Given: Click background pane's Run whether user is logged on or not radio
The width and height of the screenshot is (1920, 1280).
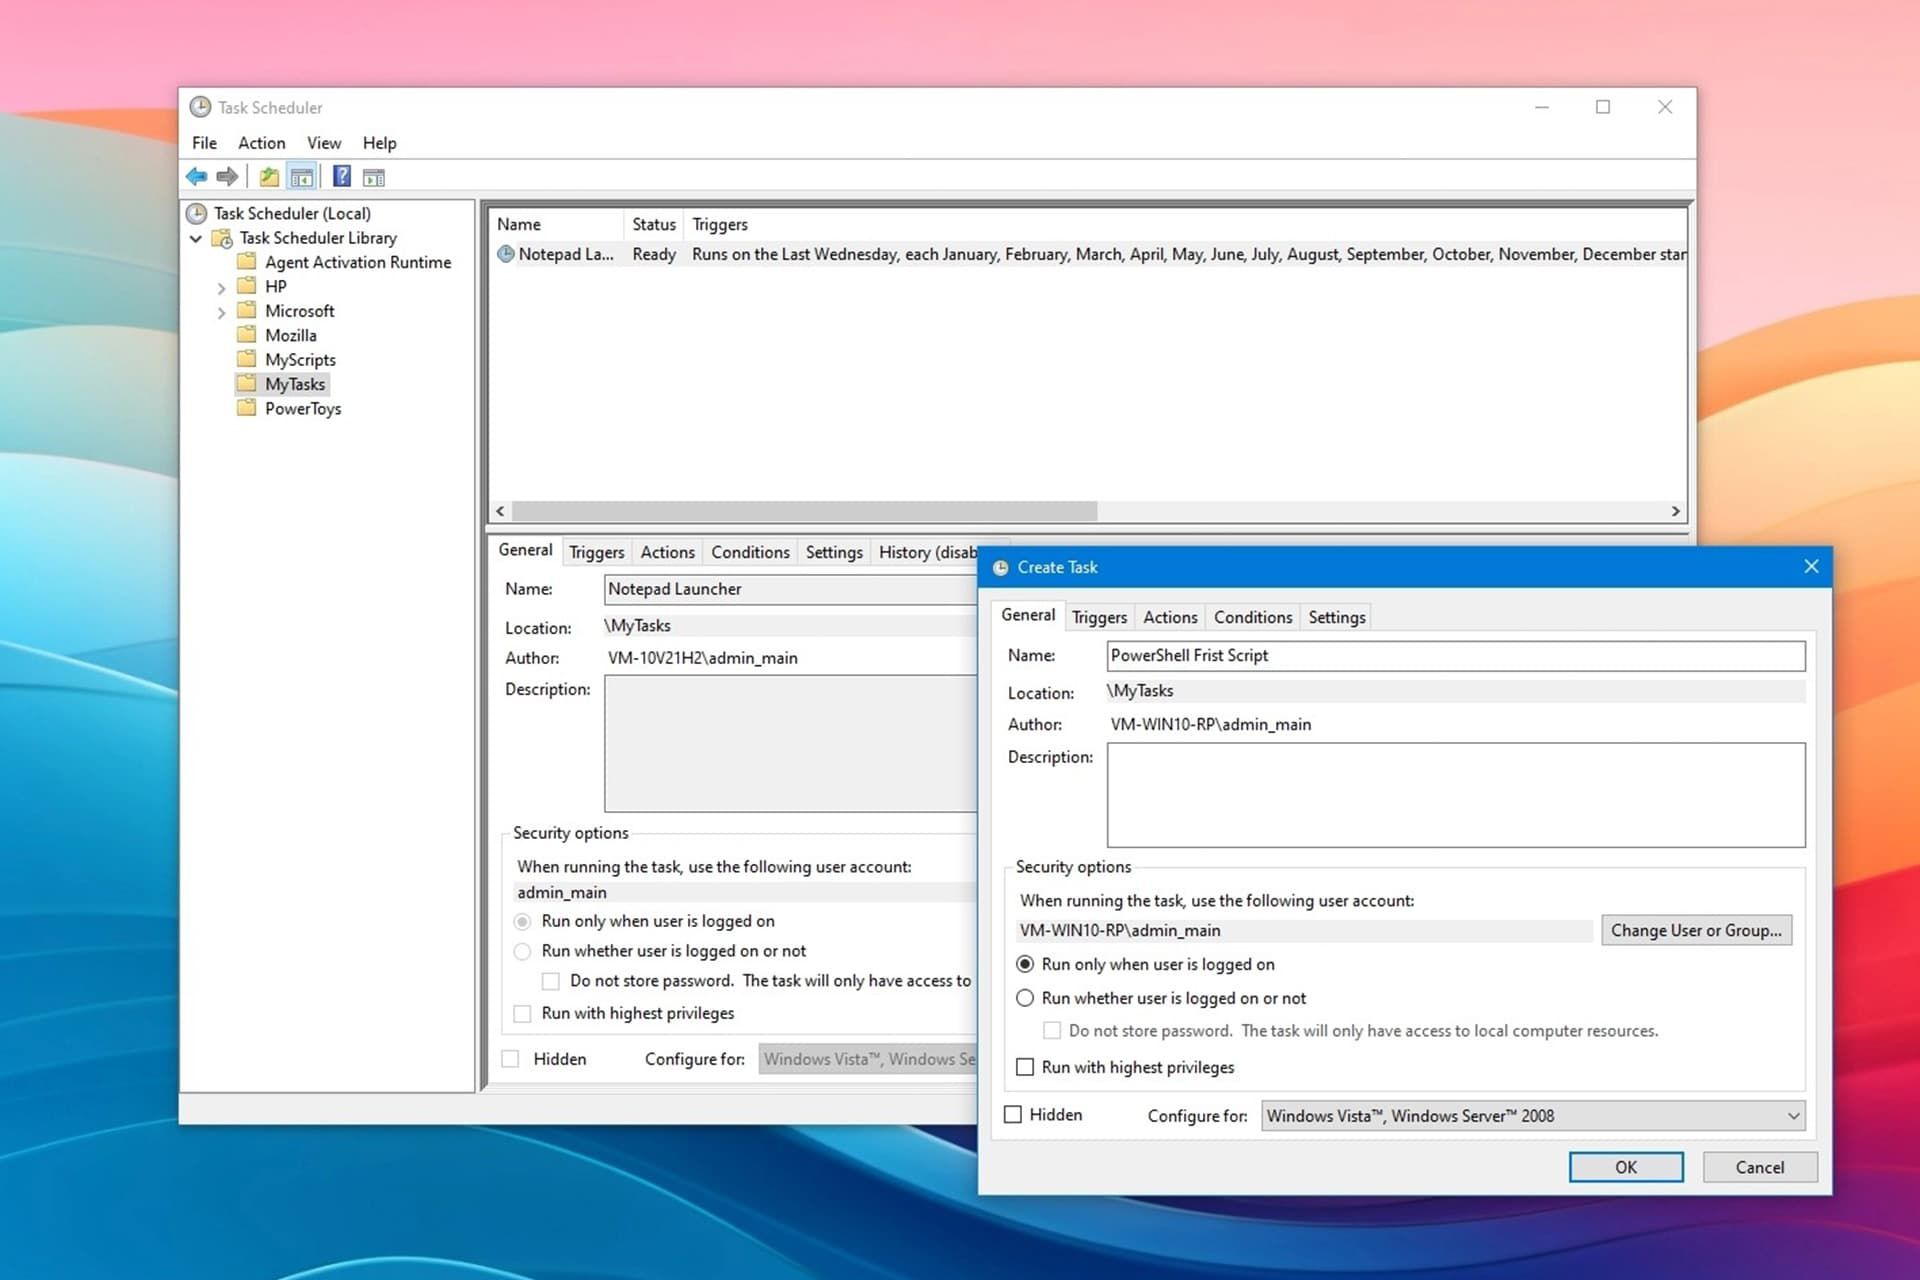Looking at the screenshot, I should [x=522, y=951].
